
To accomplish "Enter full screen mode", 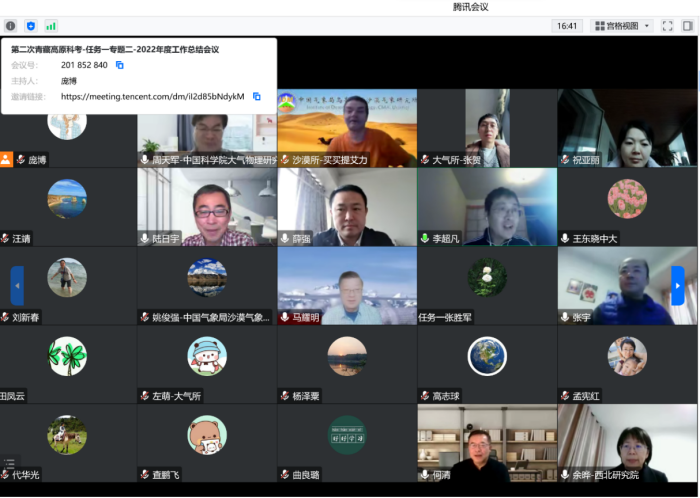I will (x=668, y=26).
